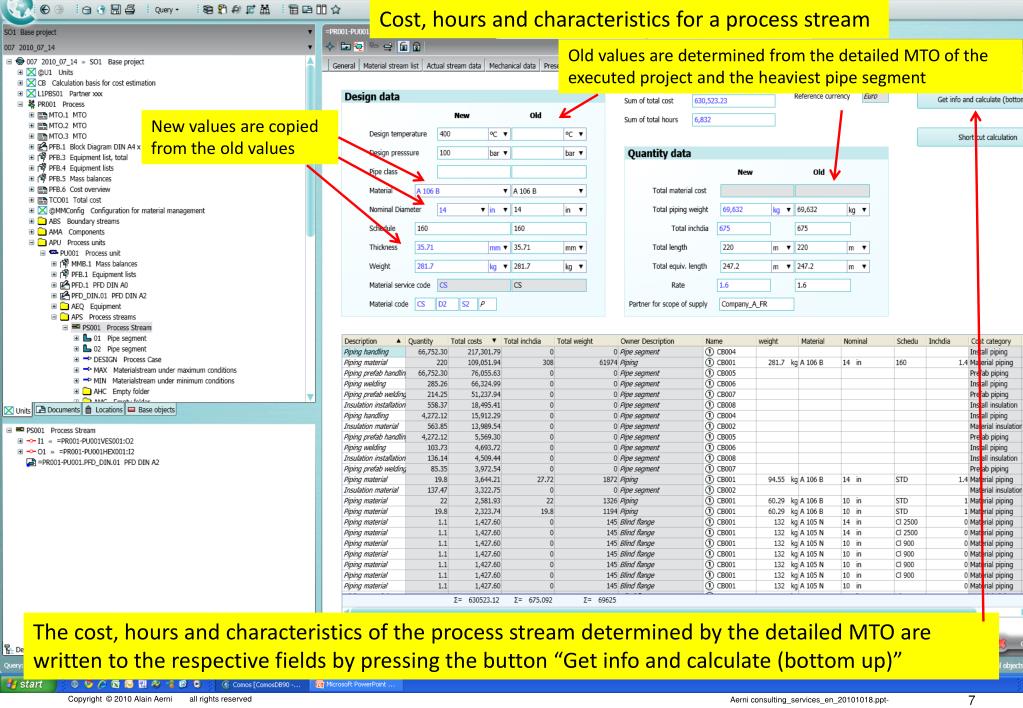
Task: Open the Comos taskbar window button
Action: [x=260, y=685]
